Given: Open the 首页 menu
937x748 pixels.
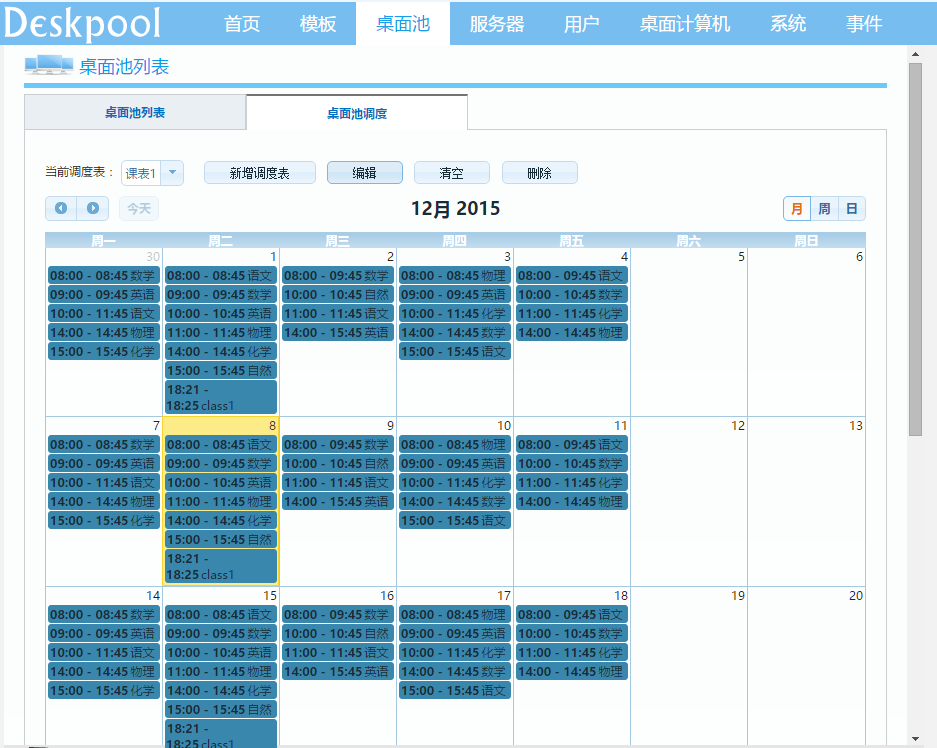Looking at the screenshot, I should (x=242, y=24).
